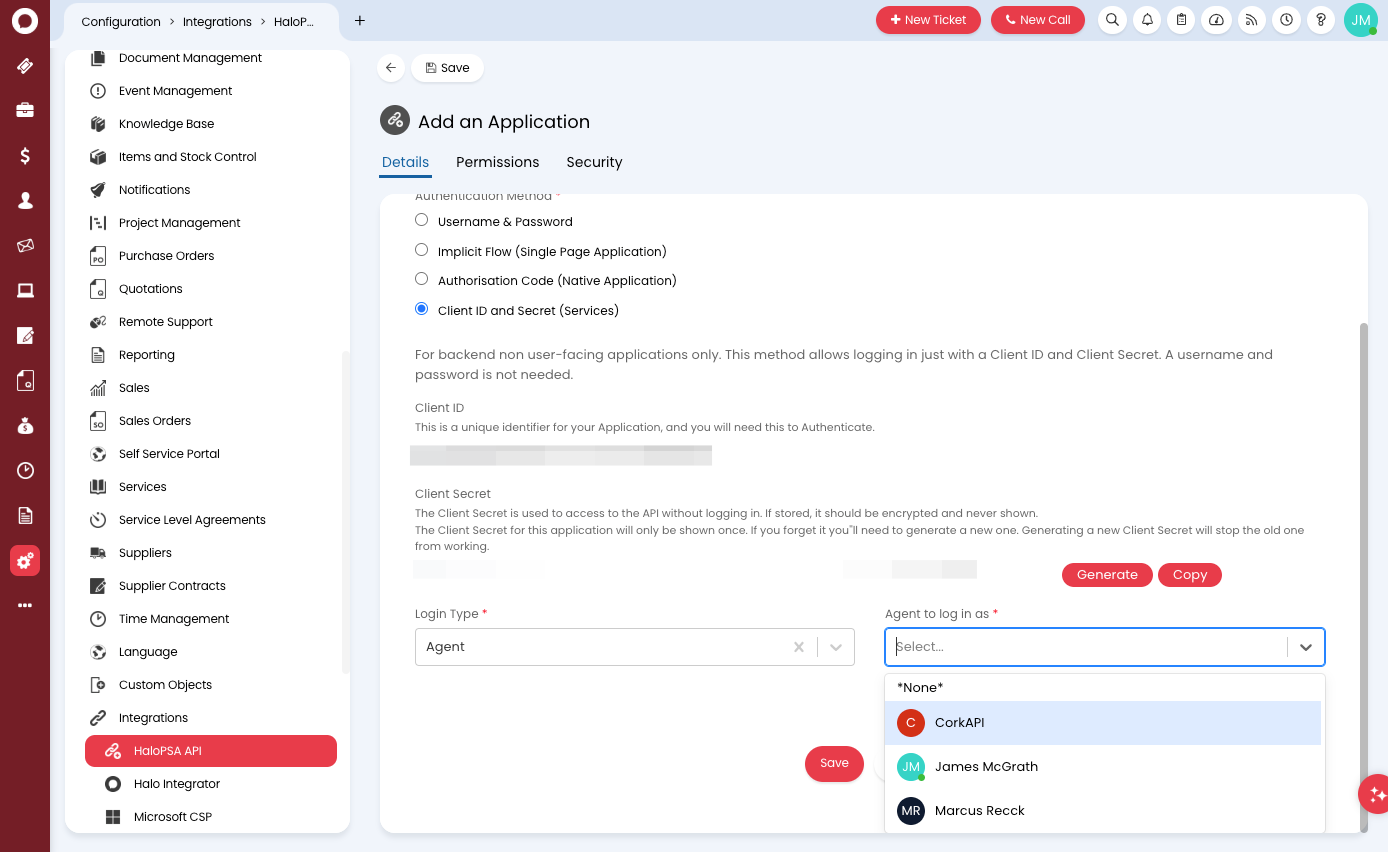Switch to the Security tab
Screen dimensions: 1388x852
(594, 162)
